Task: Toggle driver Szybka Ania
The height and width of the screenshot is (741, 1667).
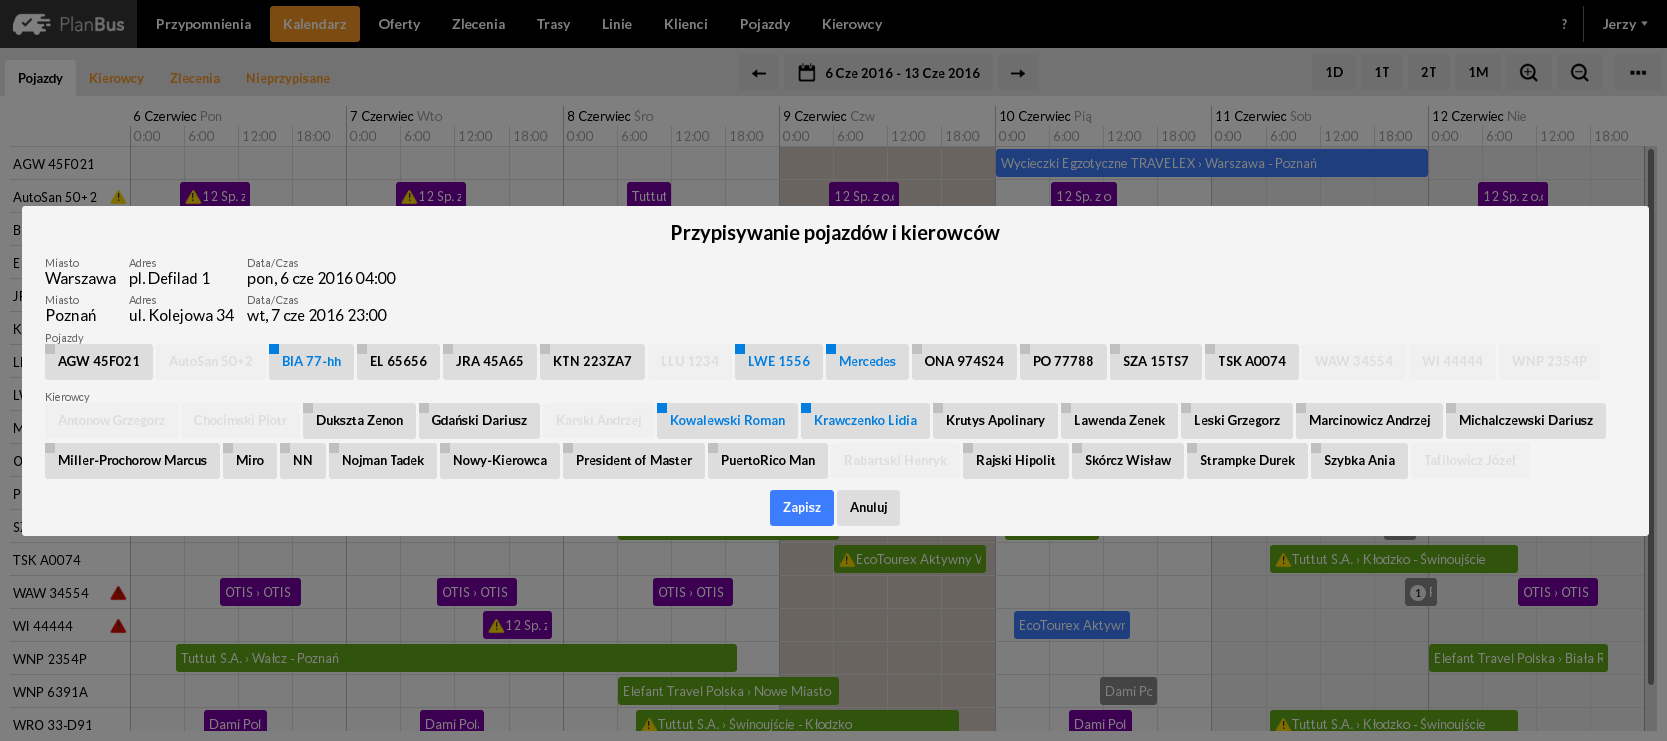Action: [1359, 461]
